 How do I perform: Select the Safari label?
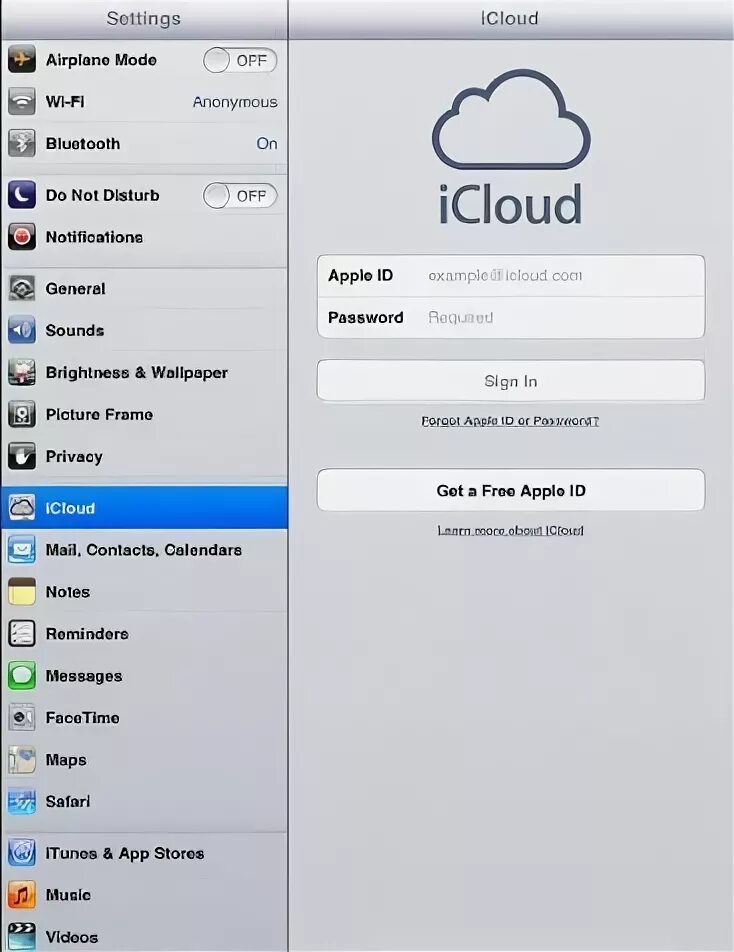click(x=67, y=801)
